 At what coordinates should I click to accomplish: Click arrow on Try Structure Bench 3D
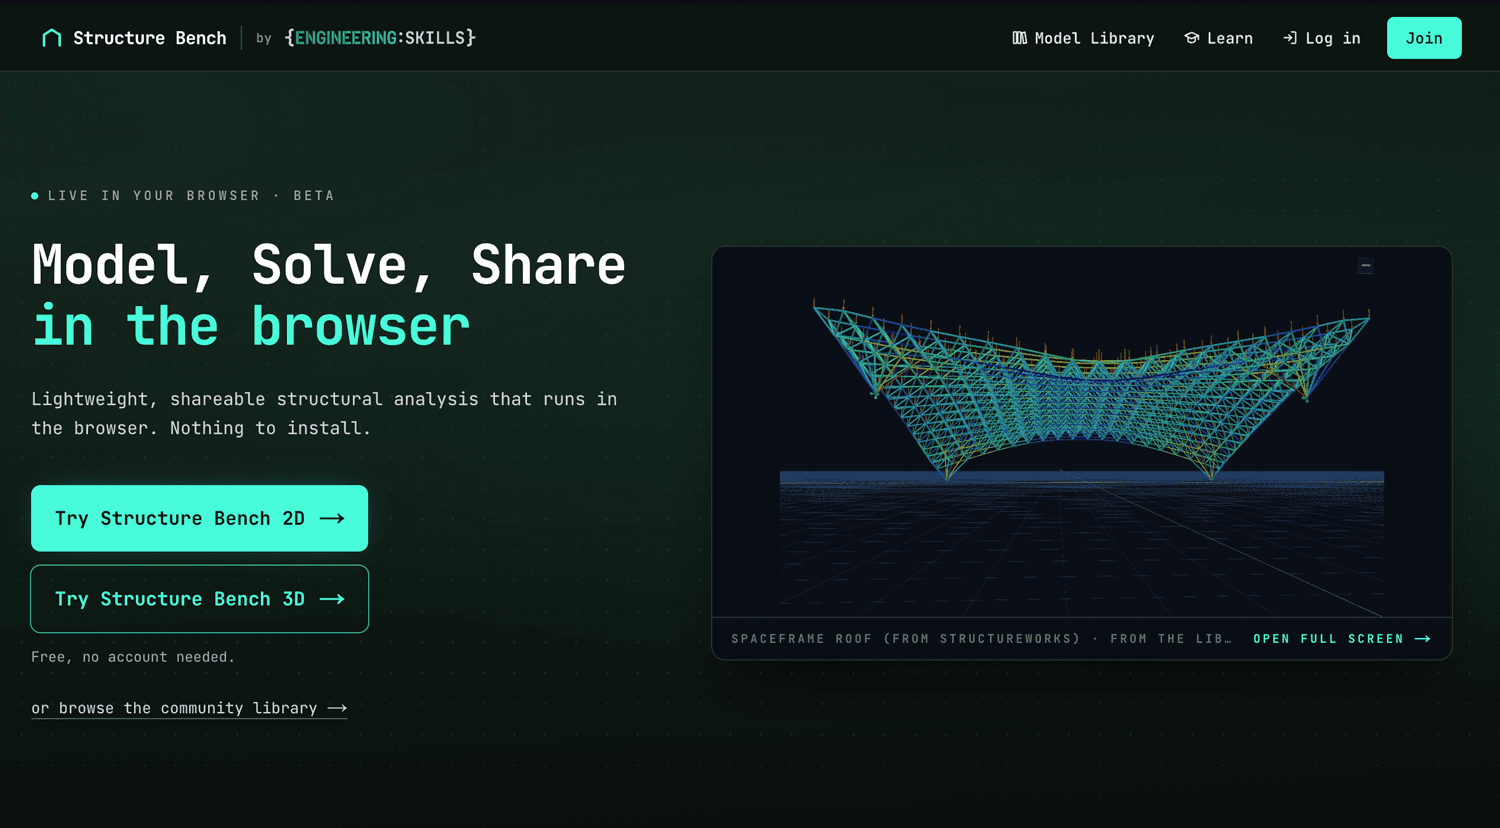click(x=332, y=599)
